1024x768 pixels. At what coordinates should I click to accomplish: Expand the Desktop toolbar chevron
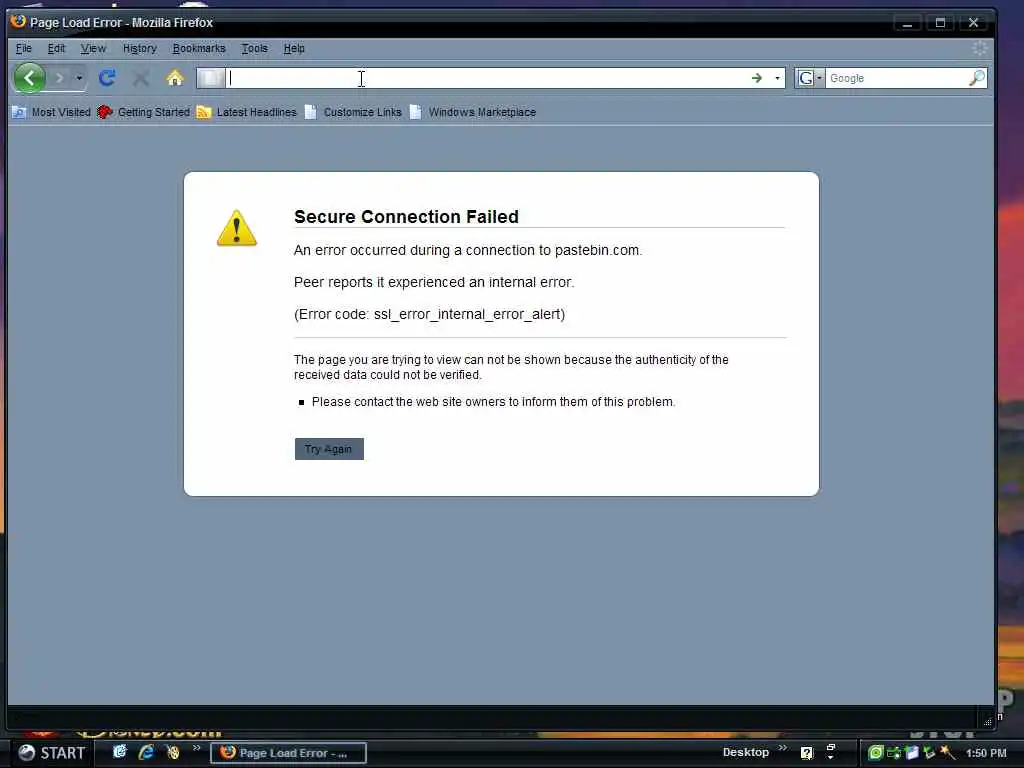click(x=783, y=748)
